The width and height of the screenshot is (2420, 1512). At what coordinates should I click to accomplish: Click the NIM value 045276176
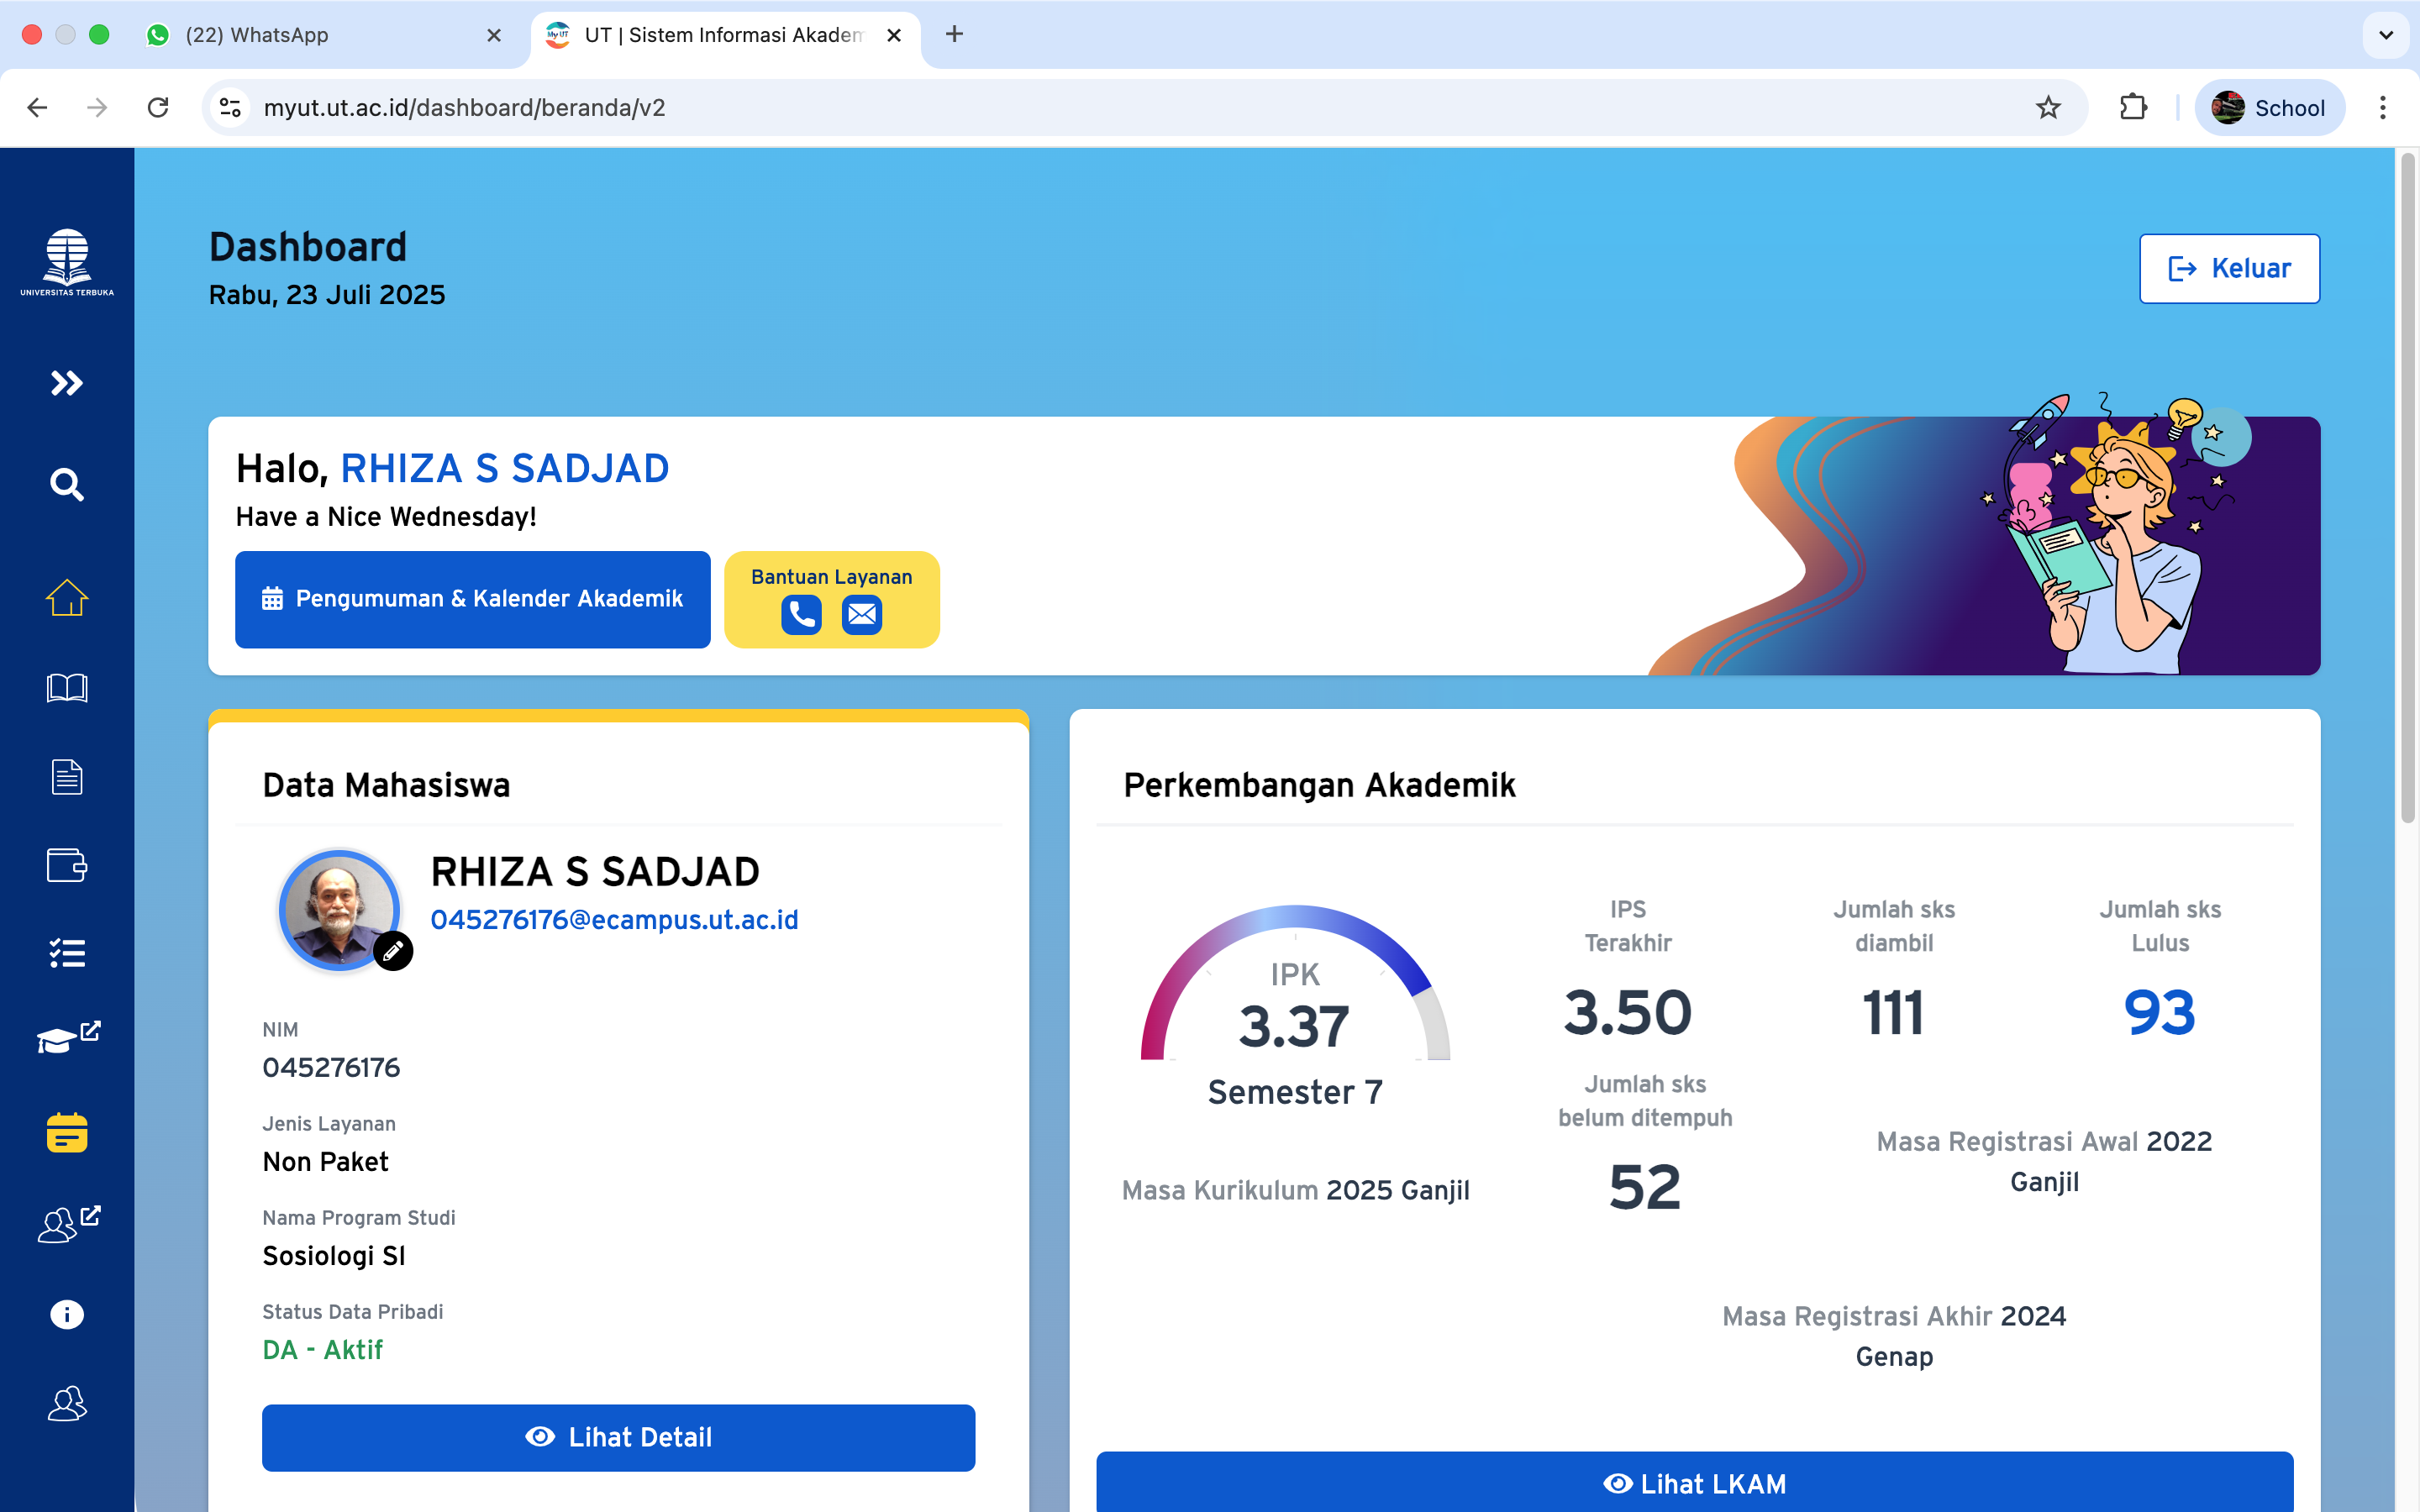coord(331,1067)
